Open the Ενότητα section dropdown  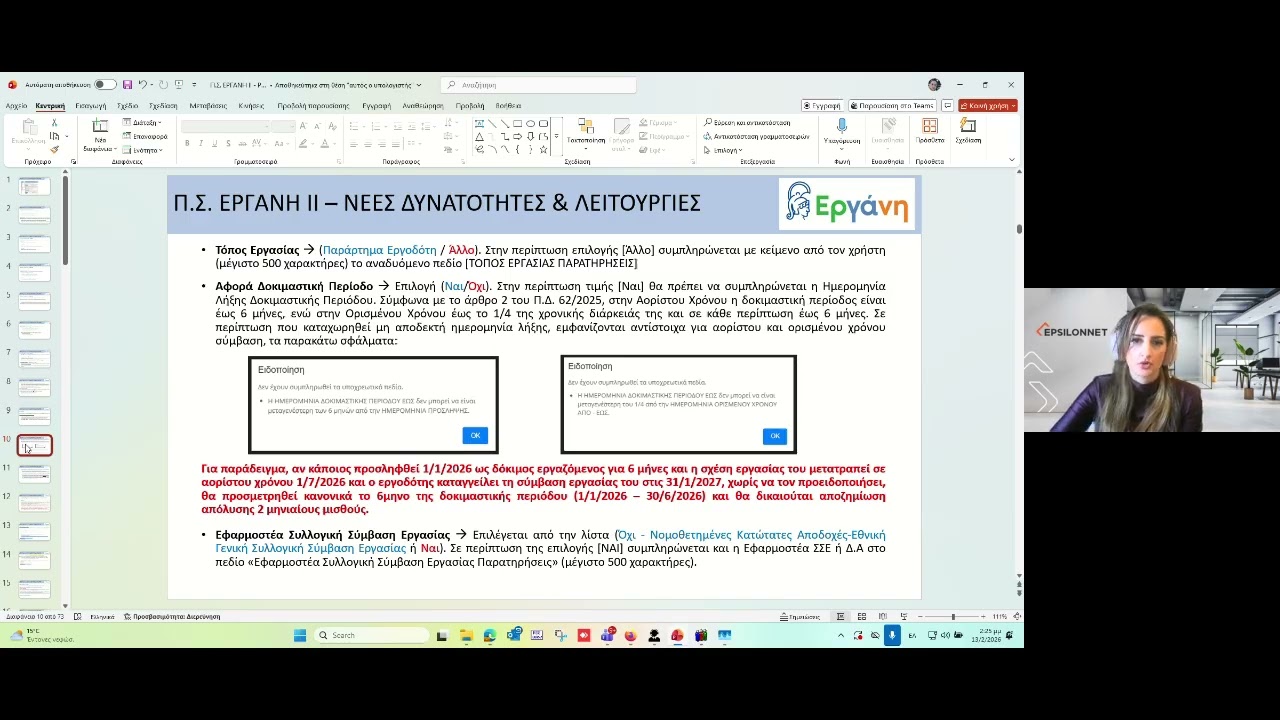coord(143,150)
